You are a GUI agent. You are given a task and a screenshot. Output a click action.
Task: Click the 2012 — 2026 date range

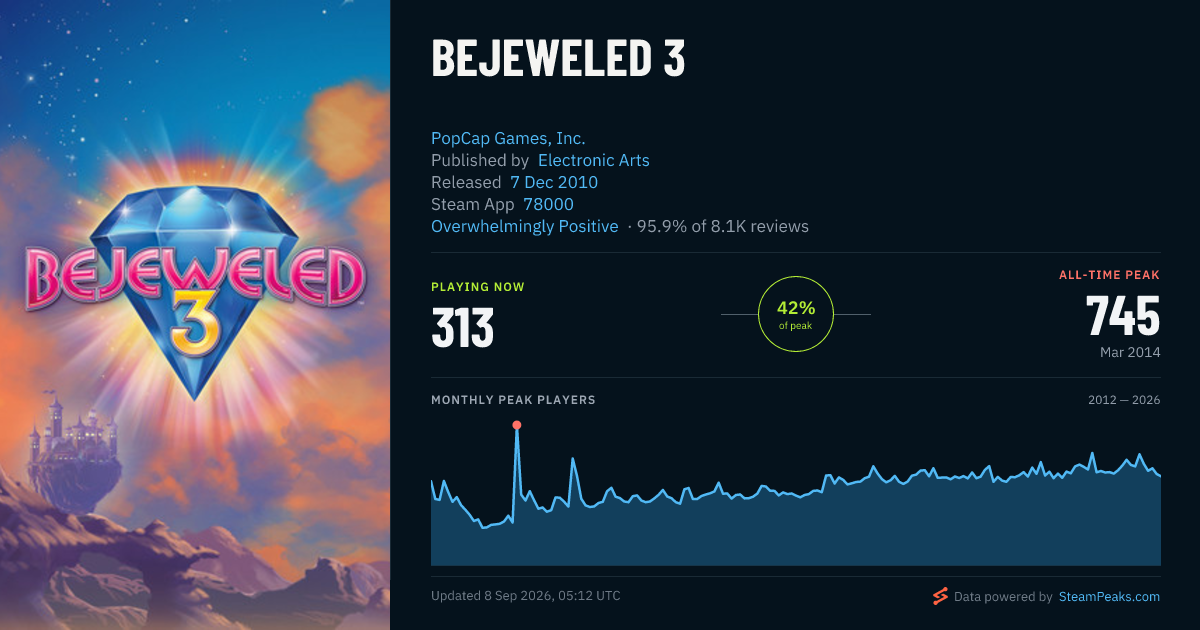pyautogui.click(x=1124, y=400)
